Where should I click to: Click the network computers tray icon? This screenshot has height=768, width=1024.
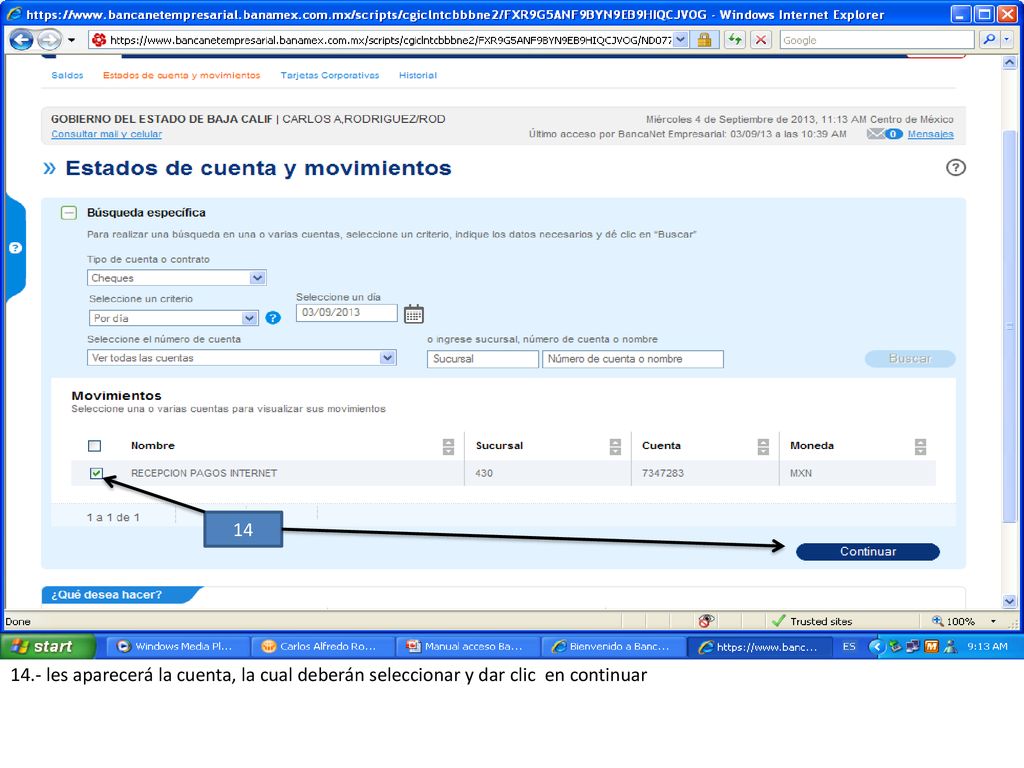coord(912,646)
